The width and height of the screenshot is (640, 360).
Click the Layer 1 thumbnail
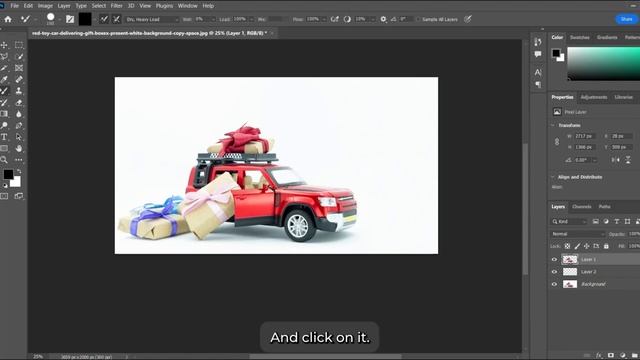click(x=570, y=259)
